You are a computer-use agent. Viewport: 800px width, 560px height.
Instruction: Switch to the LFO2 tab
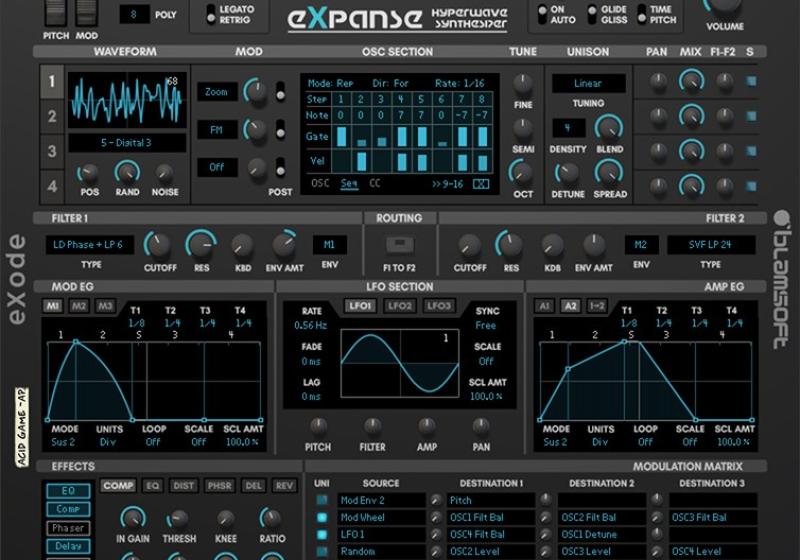(399, 306)
